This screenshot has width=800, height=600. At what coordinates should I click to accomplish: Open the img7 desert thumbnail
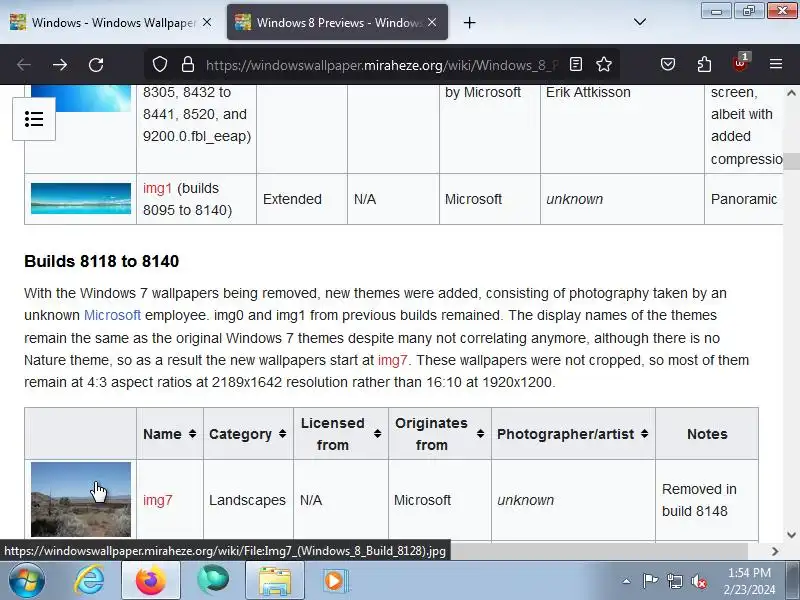coord(81,499)
